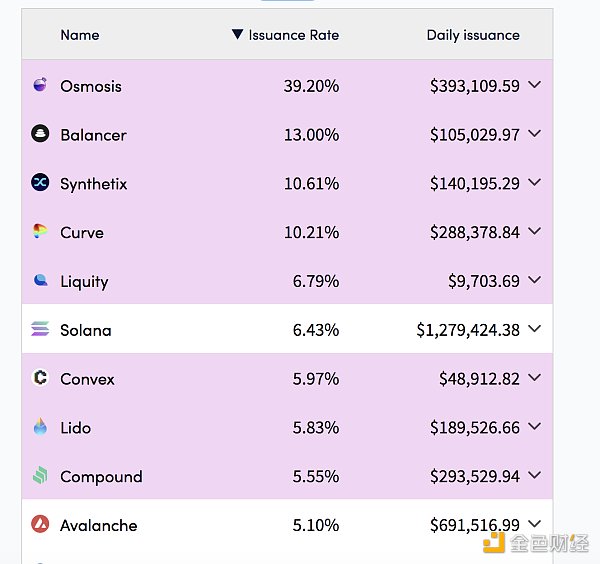Expand the Curve row chevron
Image resolution: width=600 pixels, height=564 pixels.
[x=535, y=232]
